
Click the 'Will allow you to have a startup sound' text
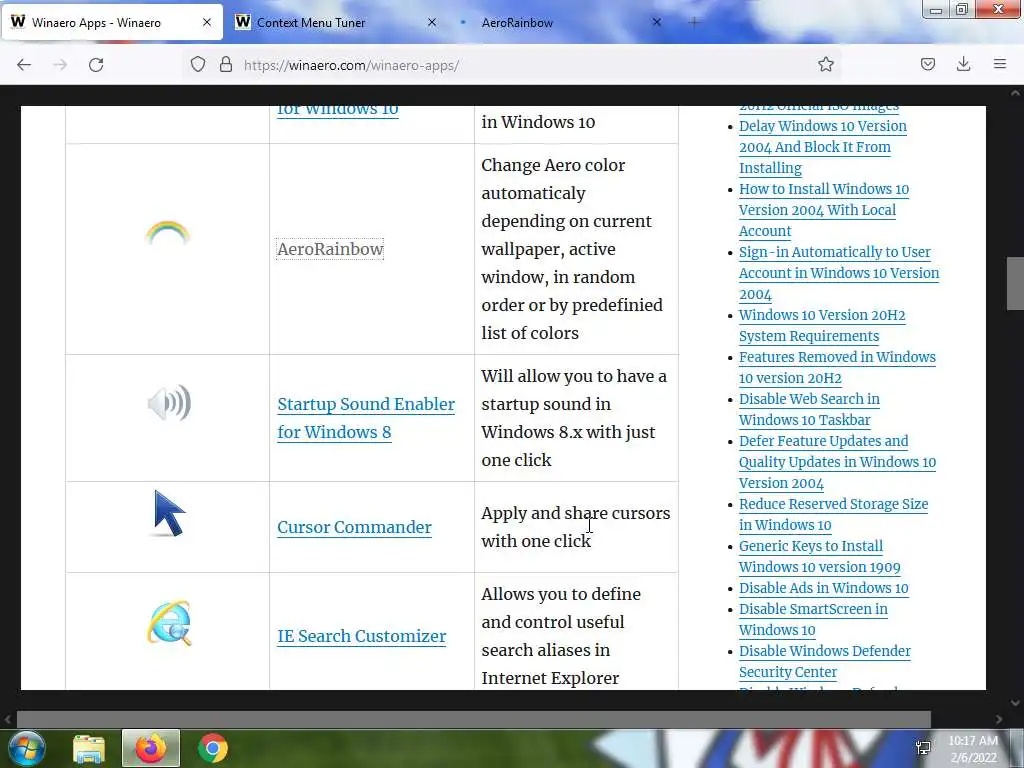pos(573,418)
